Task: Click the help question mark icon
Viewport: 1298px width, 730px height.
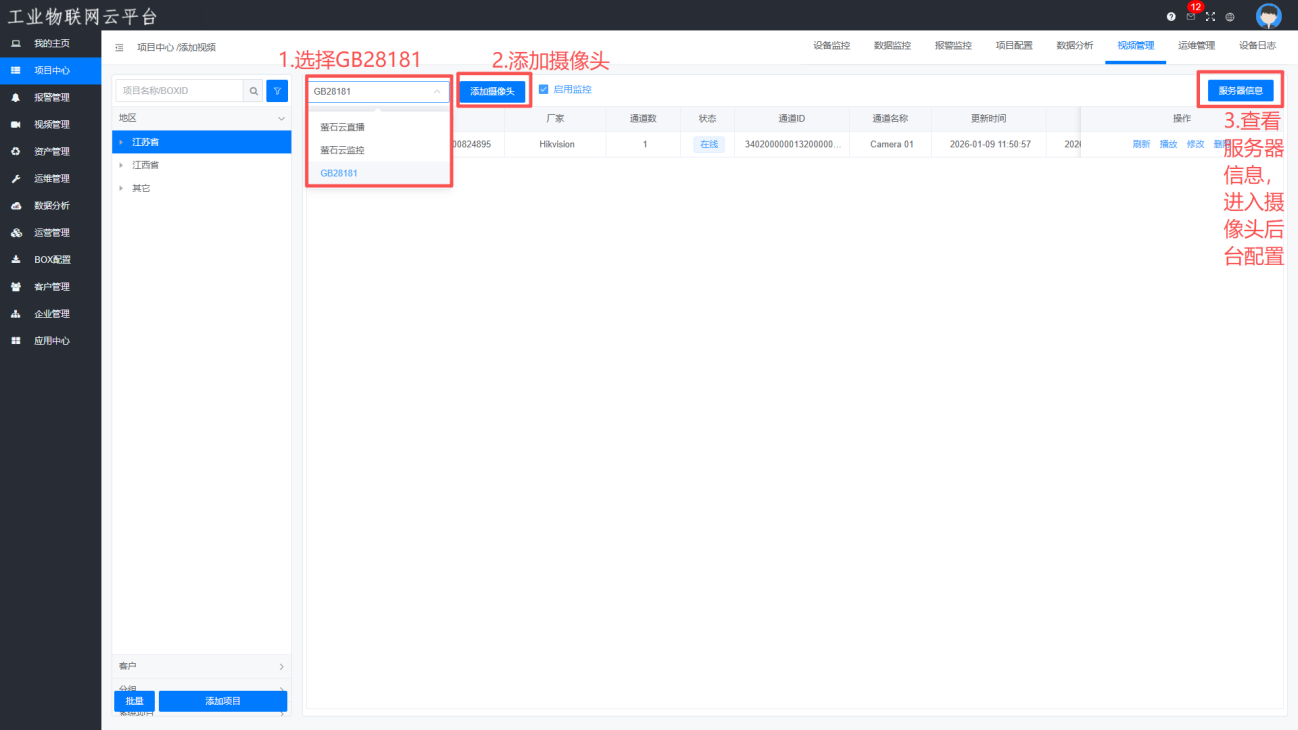Action: pyautogui.click(x=1171, y=17)
